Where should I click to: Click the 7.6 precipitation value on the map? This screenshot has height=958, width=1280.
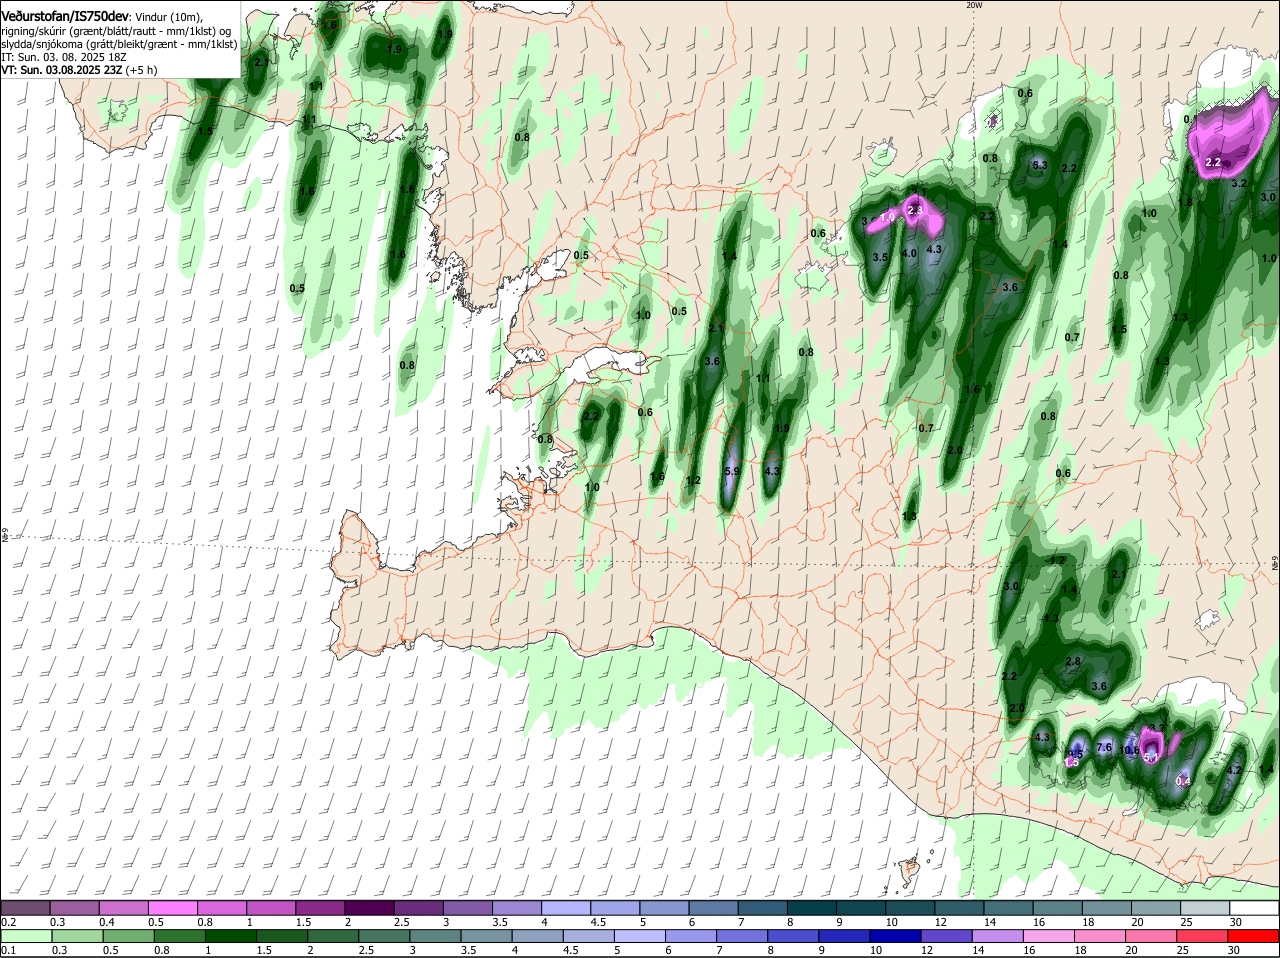[x=1104, y=747]
